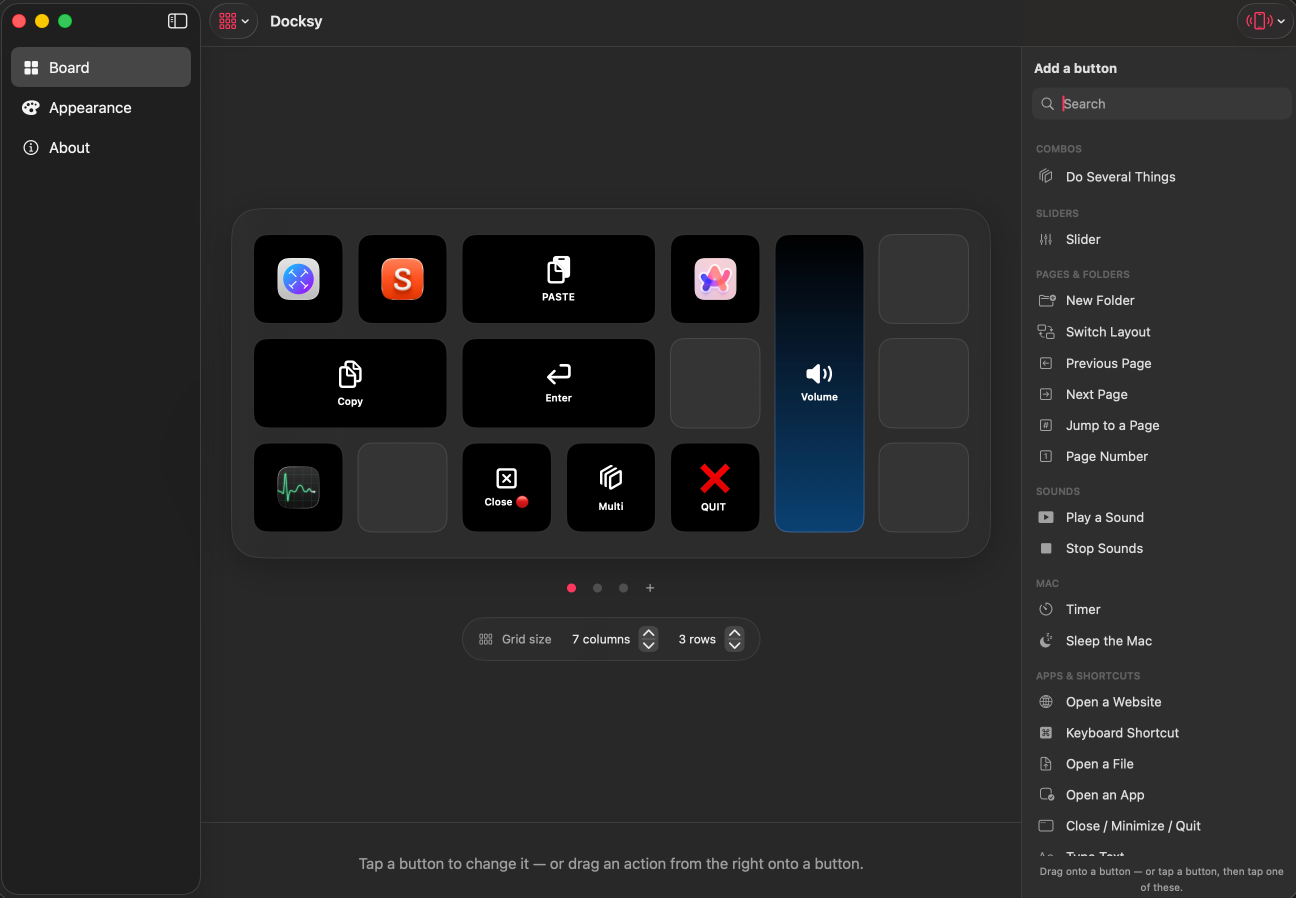This screenshot has height=898, width=1296.
Task: Select the Copy button on the board
Action: [x=350, y=383]
